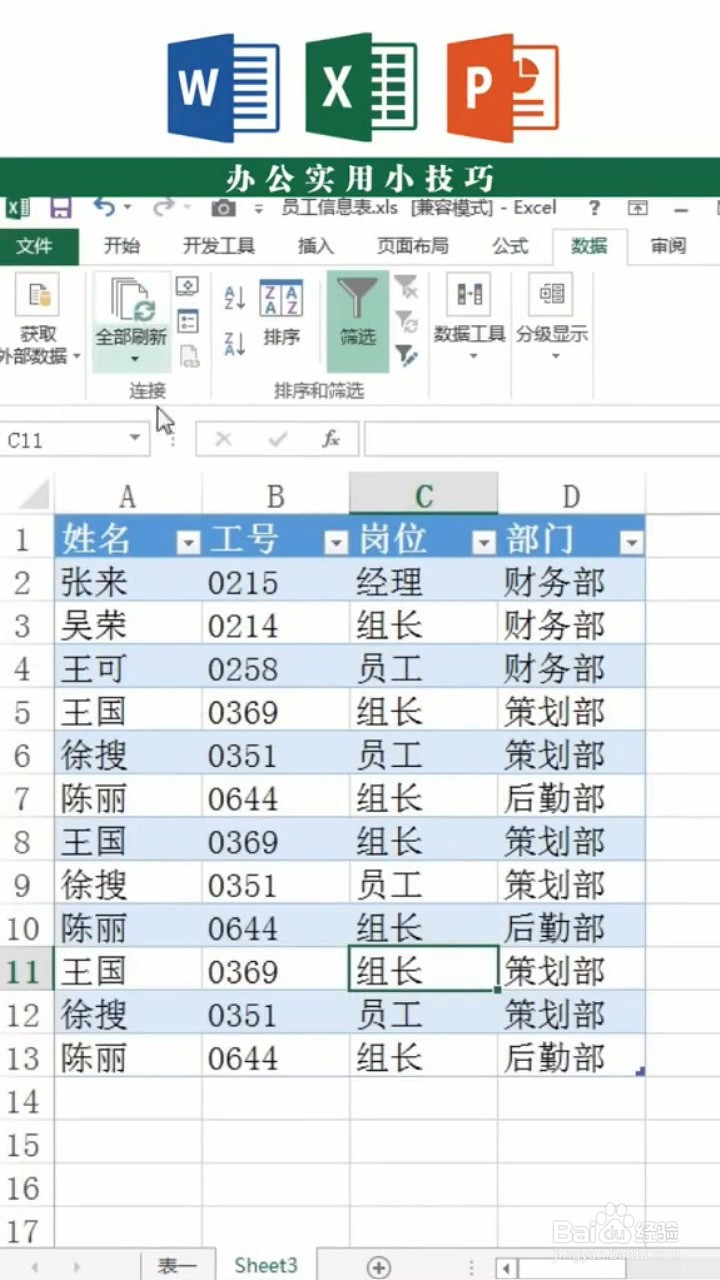720x1280 pixels.
Task: Open the Data Tools group
Action: [469, 318]
